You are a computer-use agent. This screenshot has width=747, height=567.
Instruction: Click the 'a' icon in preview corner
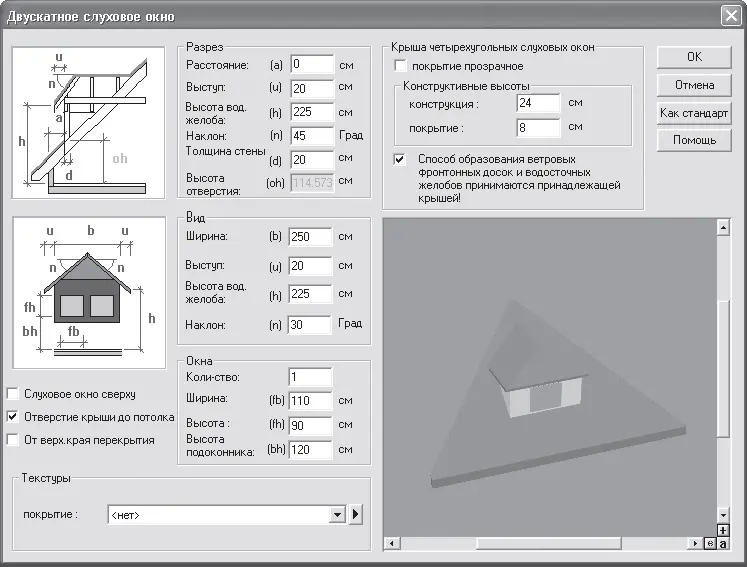coord(722,544)
